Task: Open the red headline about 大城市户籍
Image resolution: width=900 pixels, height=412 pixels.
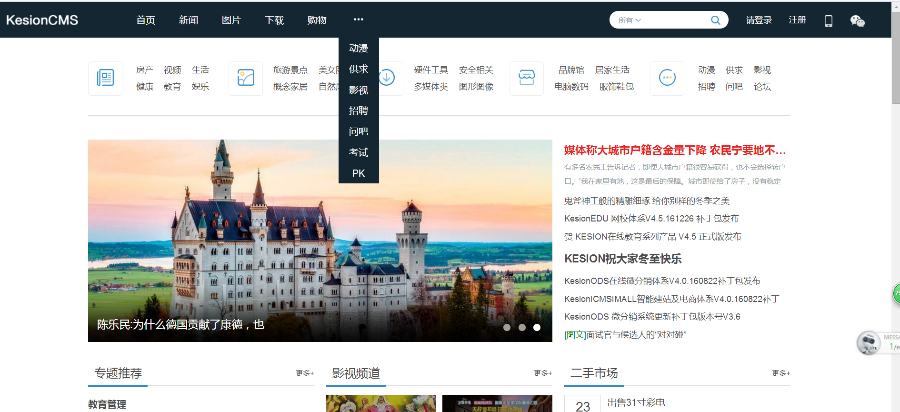Action: [675, 150]
